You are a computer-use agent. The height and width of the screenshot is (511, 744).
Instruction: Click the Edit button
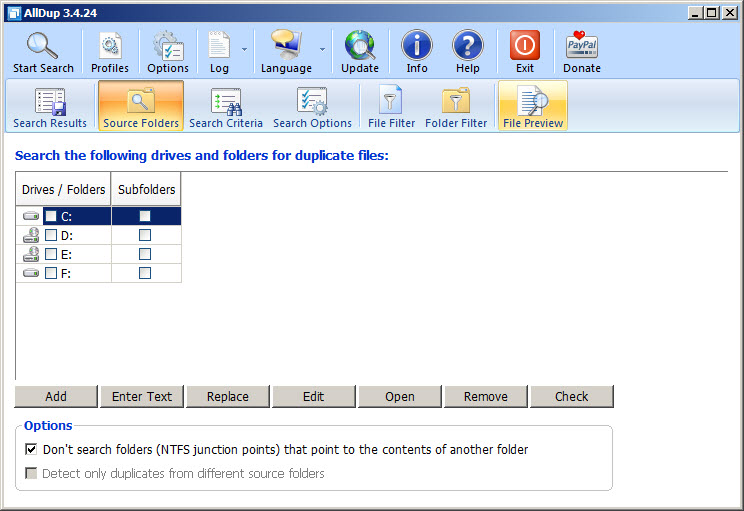[314, 397]
